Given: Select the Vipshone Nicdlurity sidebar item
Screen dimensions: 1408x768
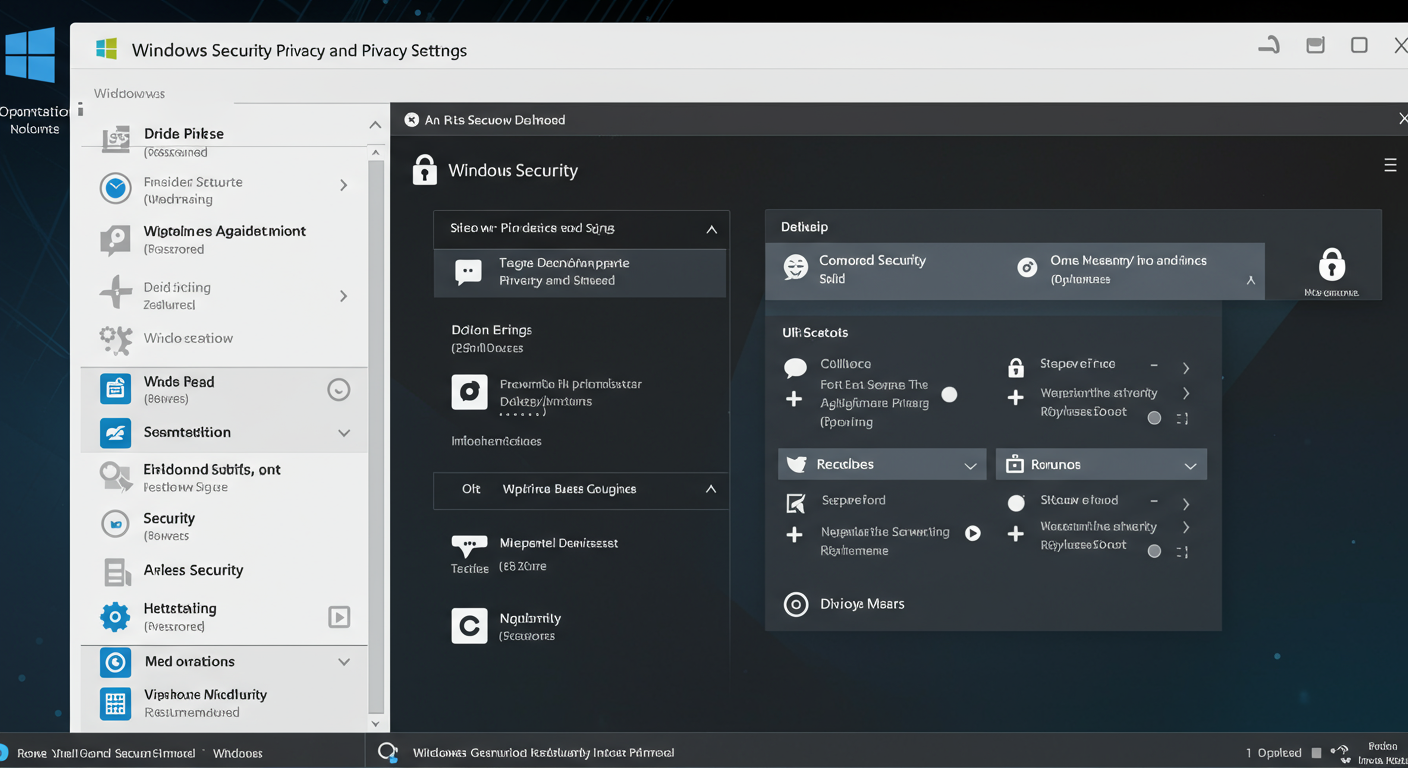Looking at the screenshot, I should [x=224, y=703].
